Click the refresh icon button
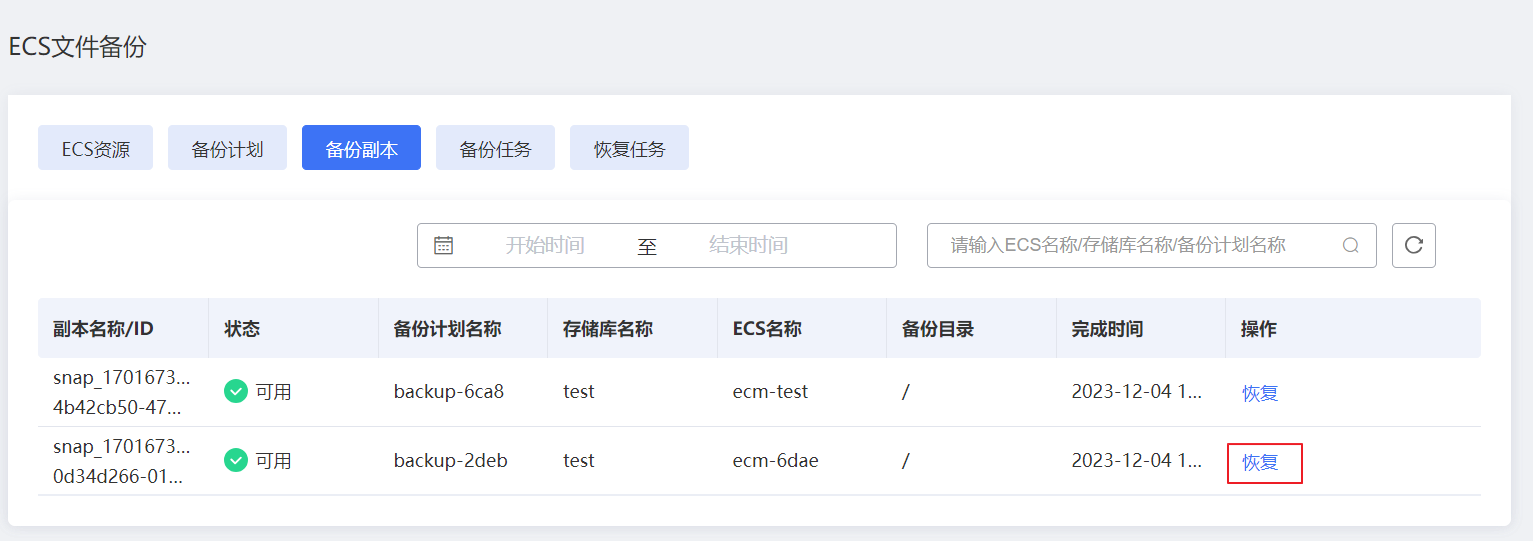The image size is (1533, 541). pos(1413,245)
